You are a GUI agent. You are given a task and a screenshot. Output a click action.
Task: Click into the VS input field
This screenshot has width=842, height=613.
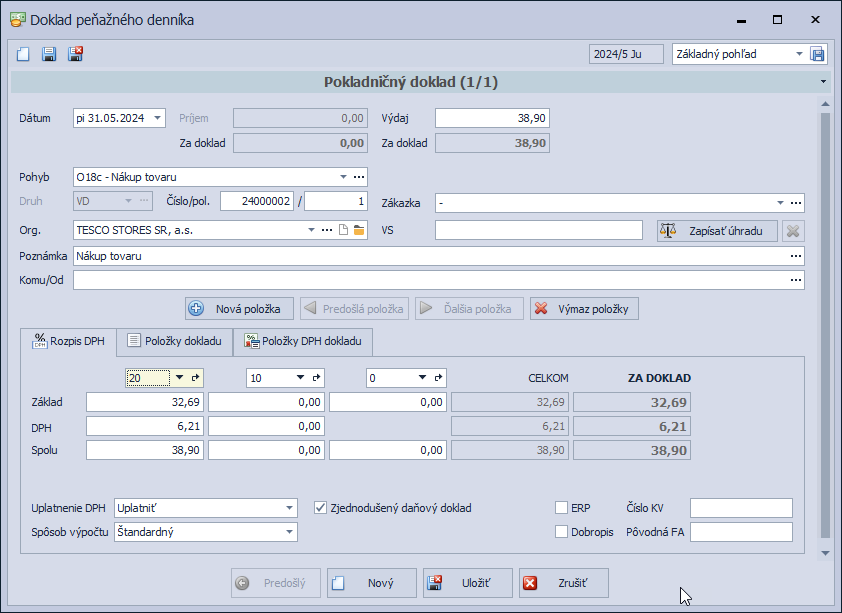[538, 231]
